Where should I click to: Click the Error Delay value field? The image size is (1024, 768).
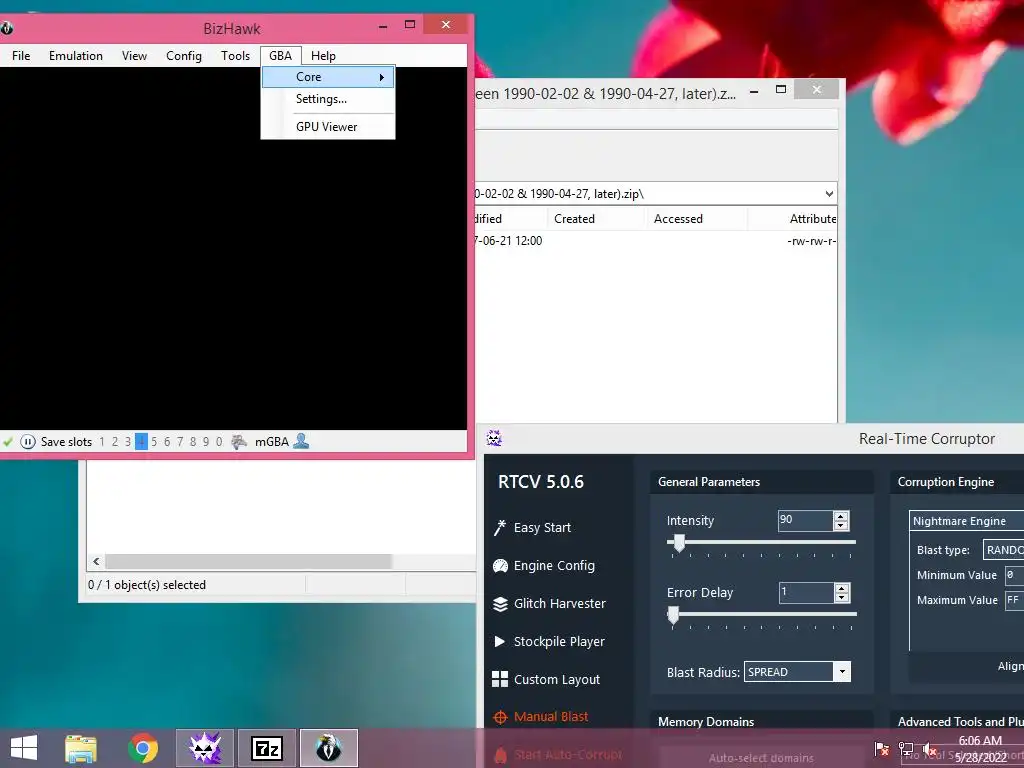click(805, 592)
